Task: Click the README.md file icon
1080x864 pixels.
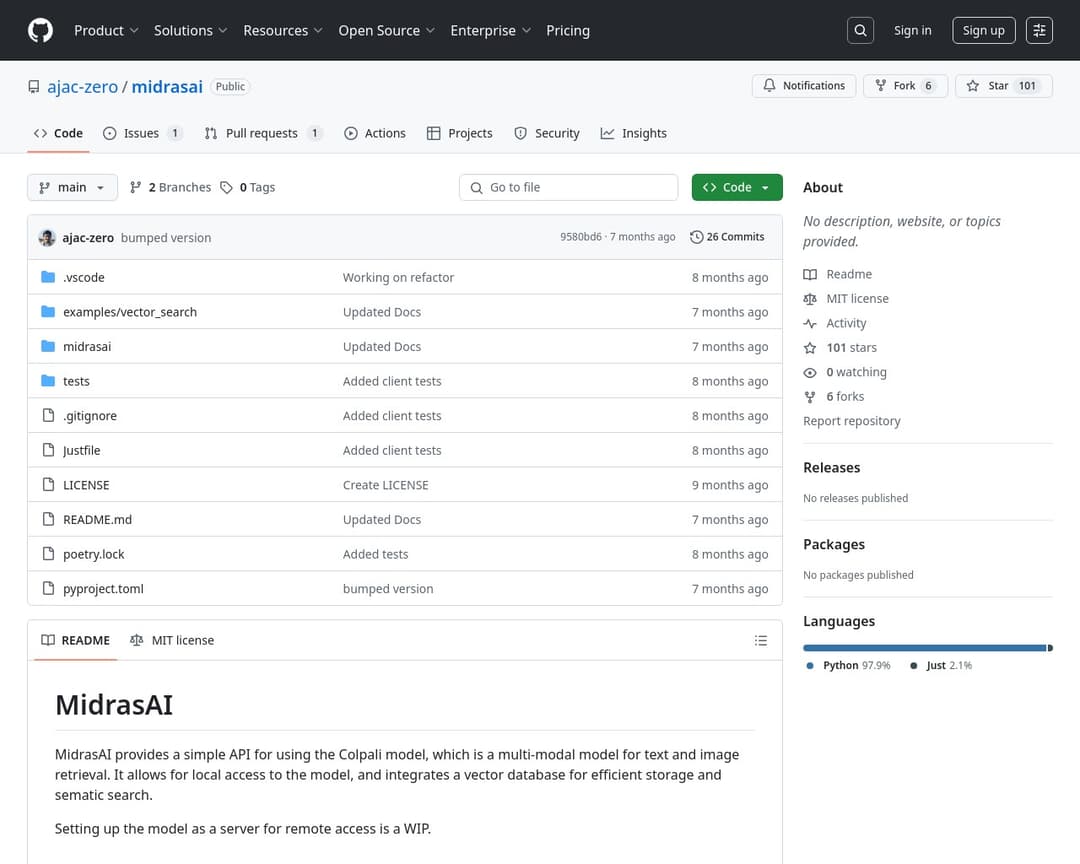Action: [x=48, y=519]
